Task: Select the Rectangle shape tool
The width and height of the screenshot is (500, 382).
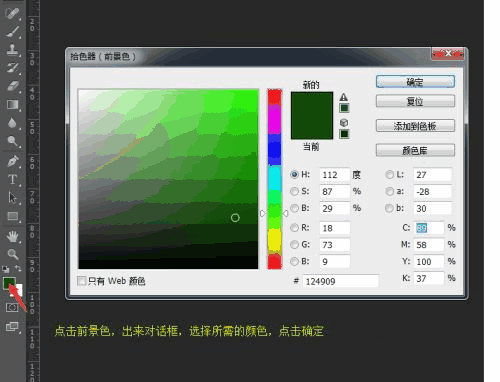Action: click(12, 216)
